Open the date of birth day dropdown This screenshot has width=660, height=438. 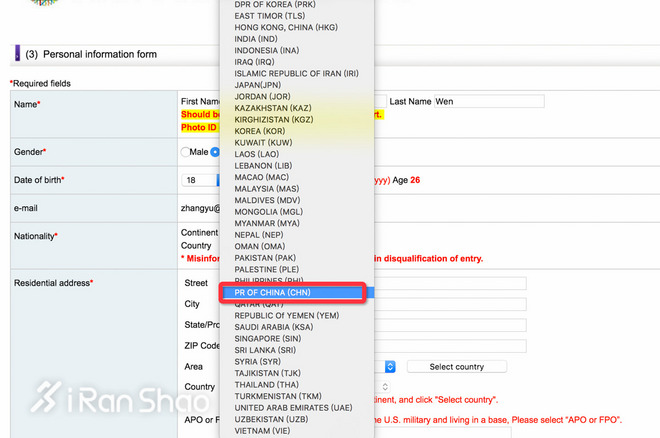coord(200,180)
